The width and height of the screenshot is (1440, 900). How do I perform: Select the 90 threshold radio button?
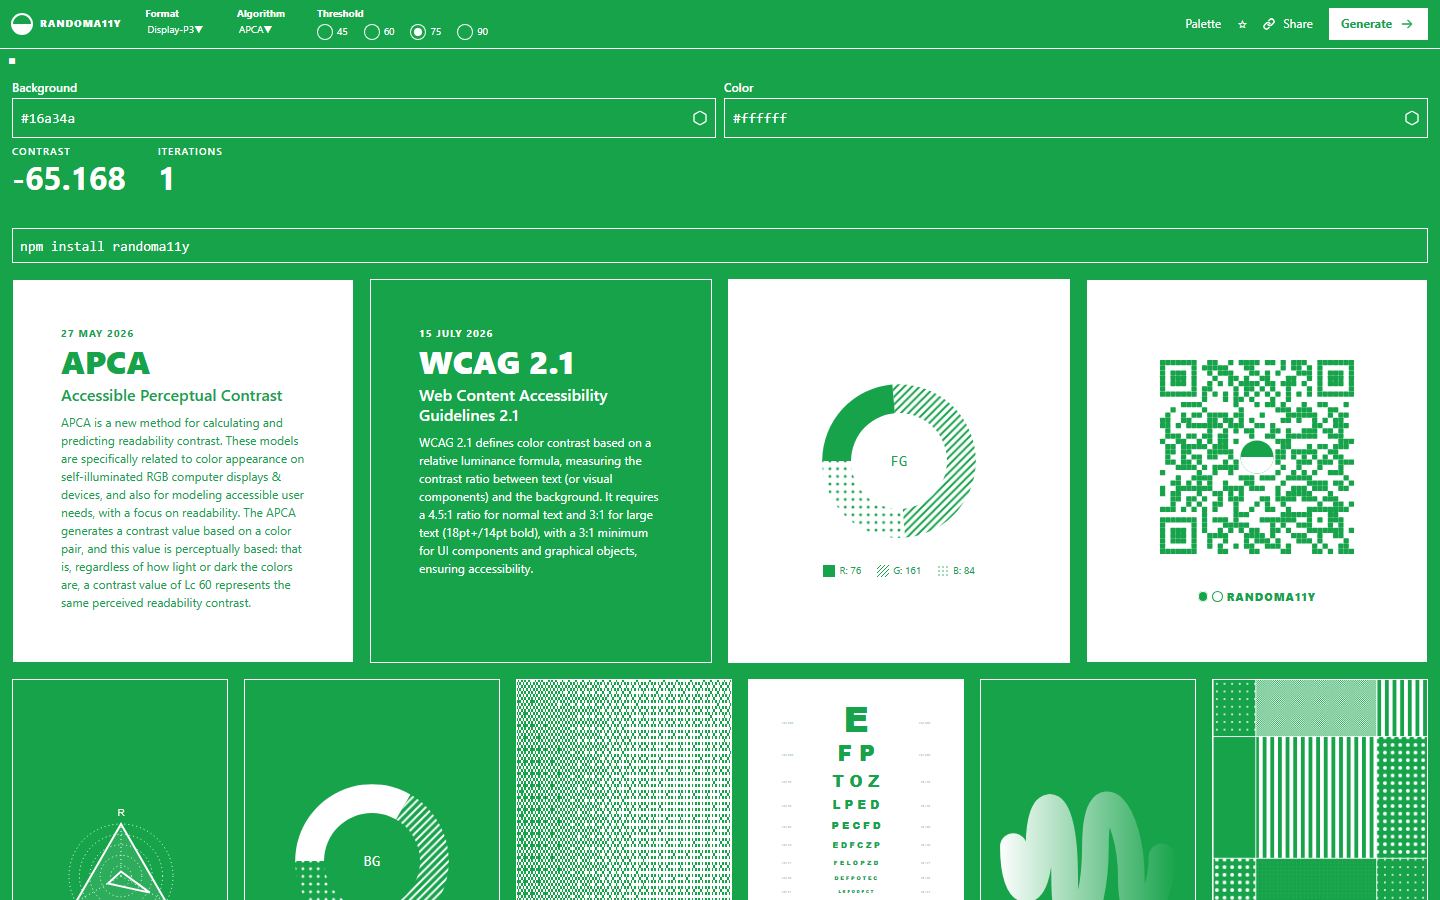pyautogui.click(x=465, y=32)
